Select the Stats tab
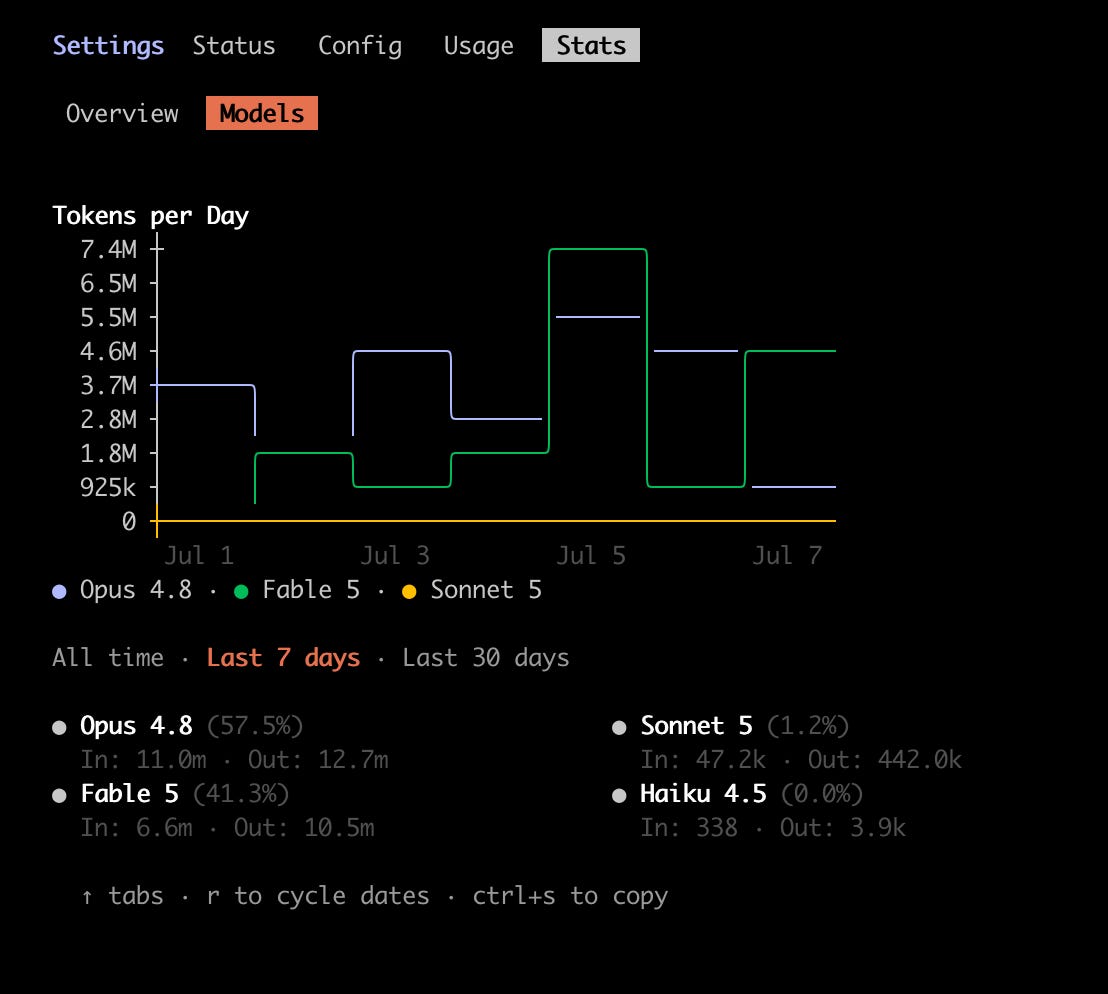The image size is (1108, 994). (591, 45)
